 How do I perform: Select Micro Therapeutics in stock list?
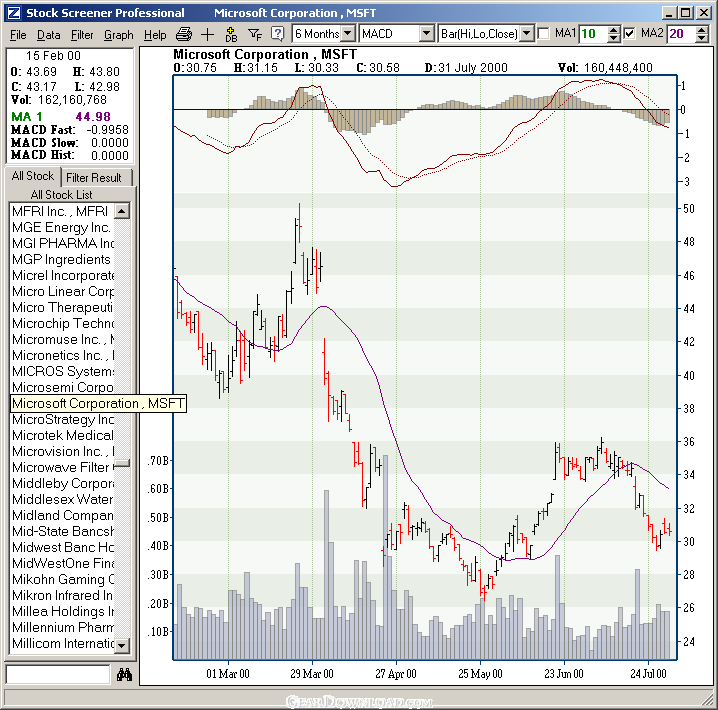coord(62,308)
